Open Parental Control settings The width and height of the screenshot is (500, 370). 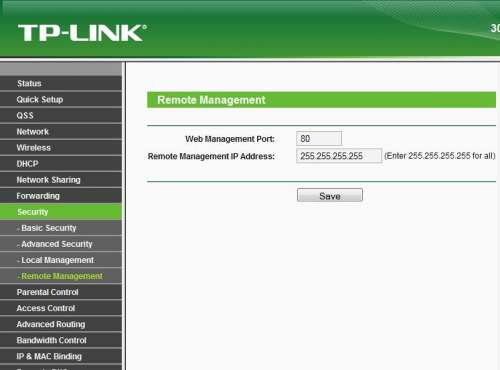pos(61,292)
